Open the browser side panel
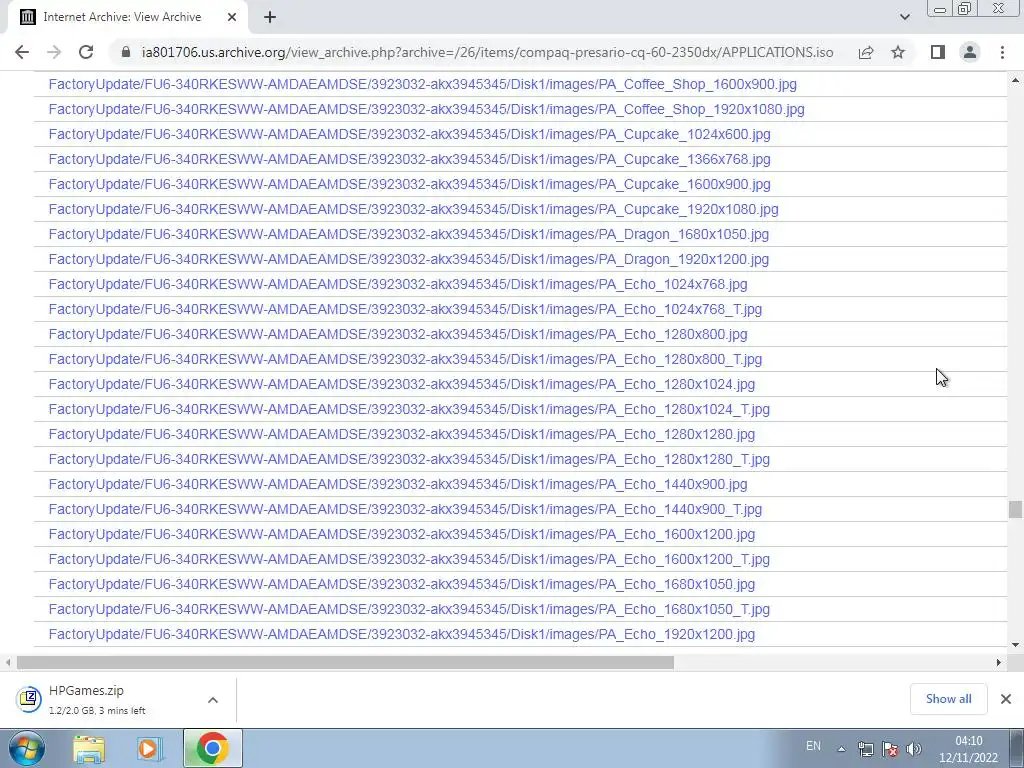This screenshot has width=1024, height=768. point(938,52)
